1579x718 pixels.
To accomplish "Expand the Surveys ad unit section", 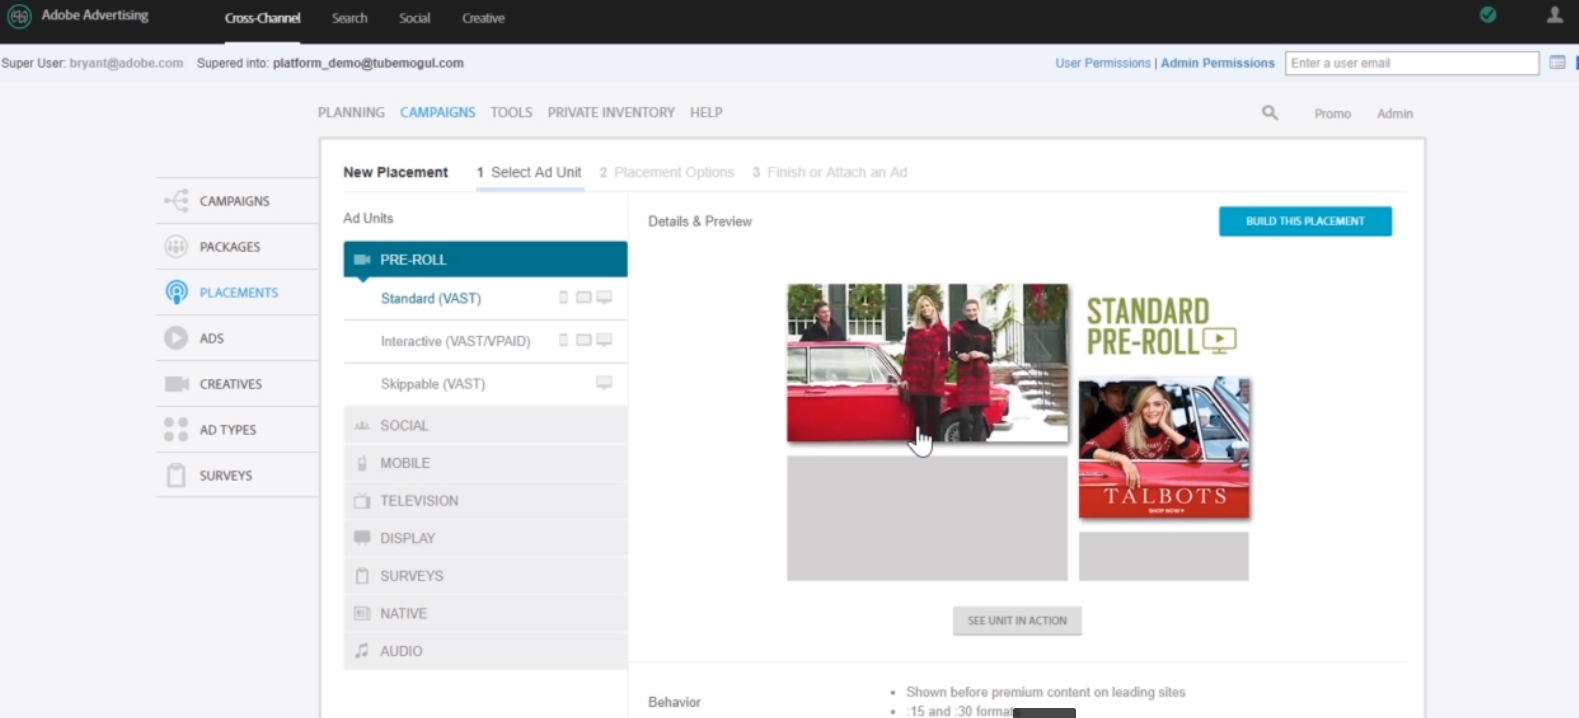I will pyautogui.click(x=485, y=576).
